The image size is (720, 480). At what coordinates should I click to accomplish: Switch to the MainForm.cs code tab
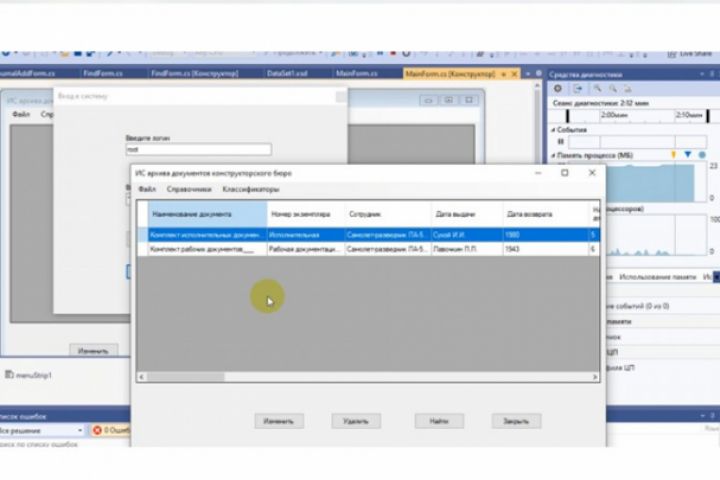(x=356, y=73)
